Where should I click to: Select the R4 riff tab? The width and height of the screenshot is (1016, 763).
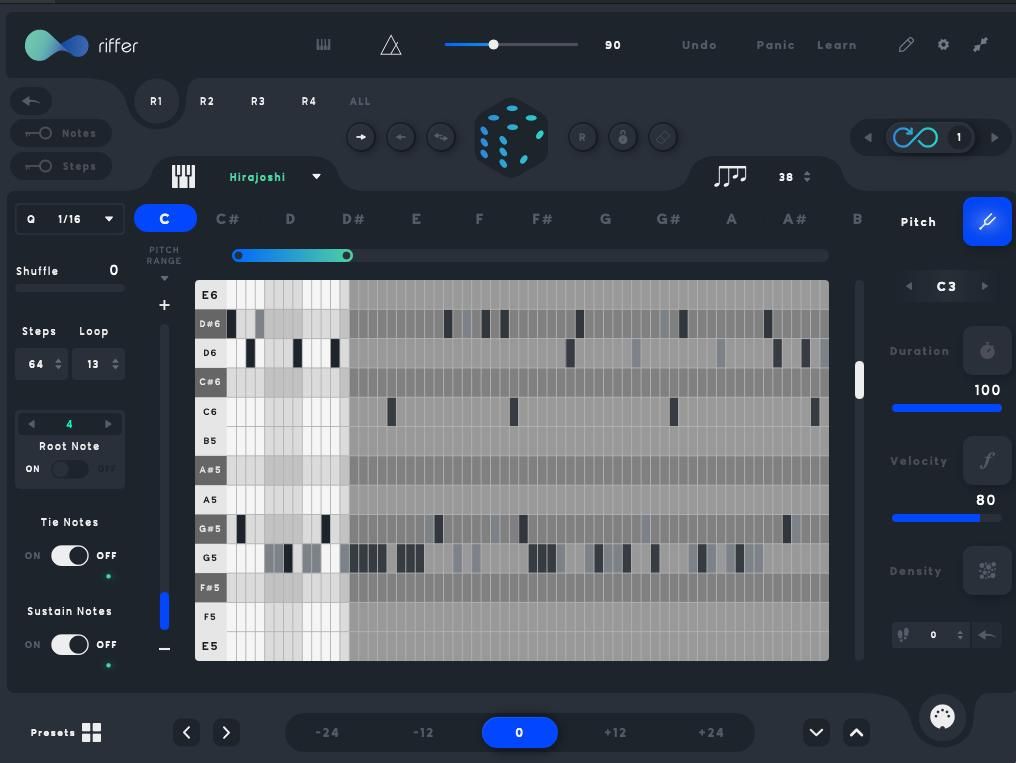(308, 101)
